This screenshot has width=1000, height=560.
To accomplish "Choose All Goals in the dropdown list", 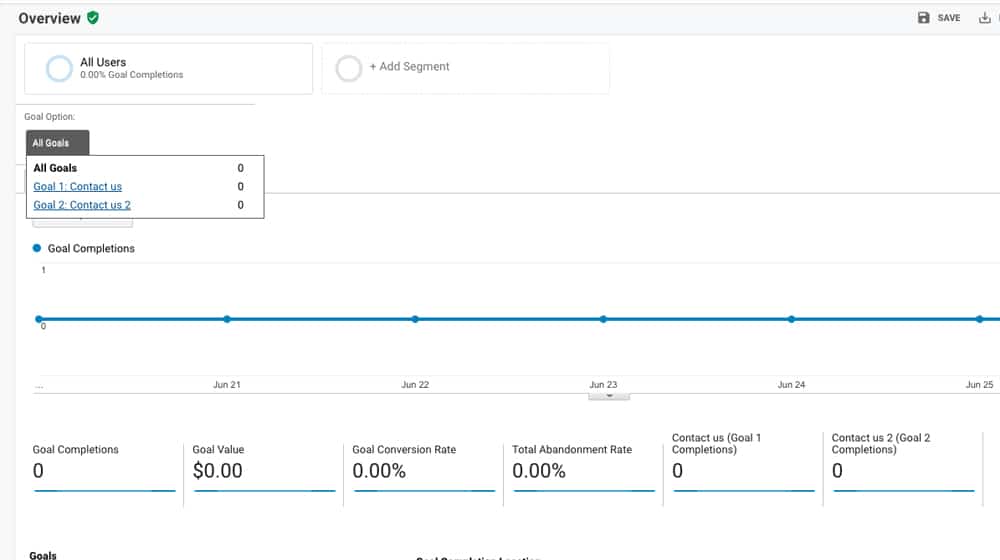I will pos(55,168).
